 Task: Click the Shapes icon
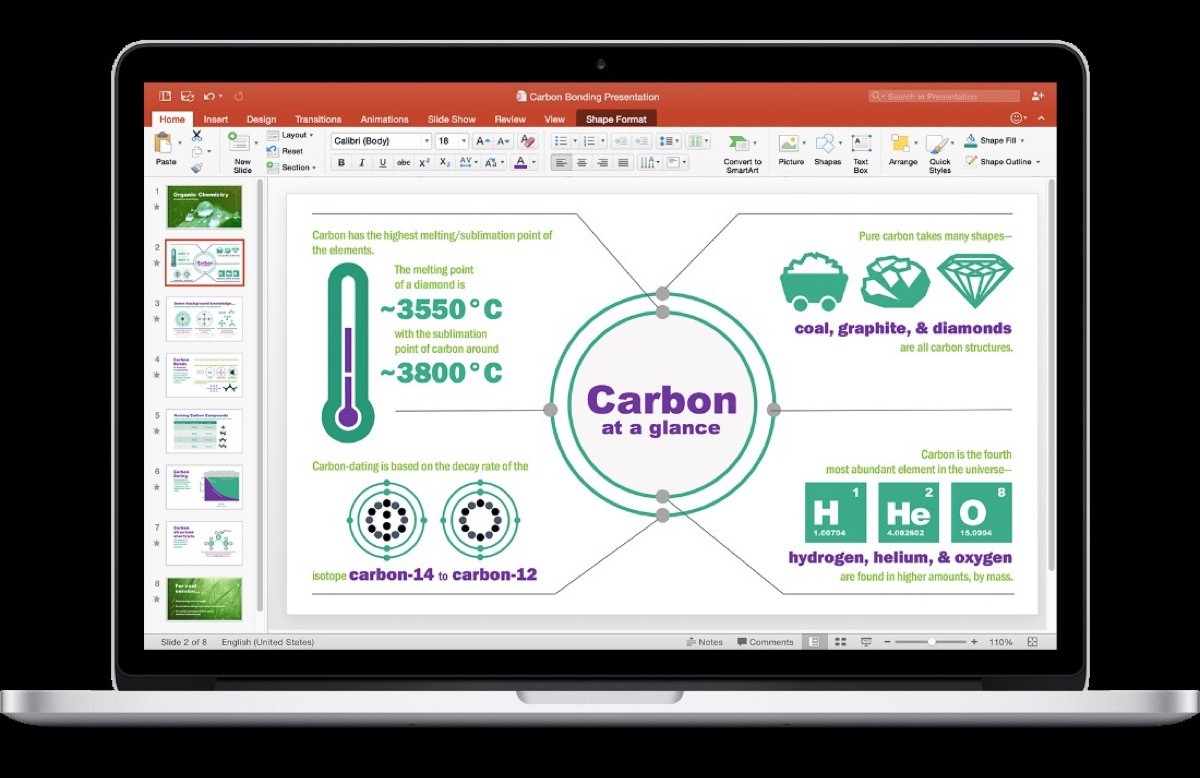(x=827, y=143)
